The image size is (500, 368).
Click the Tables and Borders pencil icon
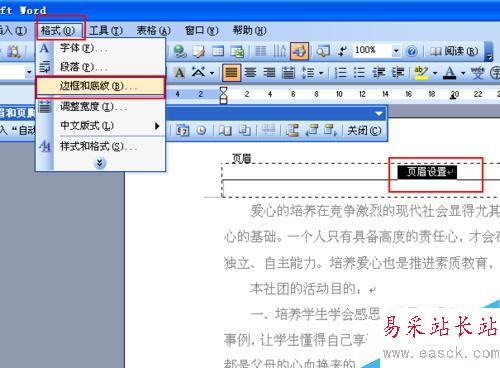click(x=199, y=51)
